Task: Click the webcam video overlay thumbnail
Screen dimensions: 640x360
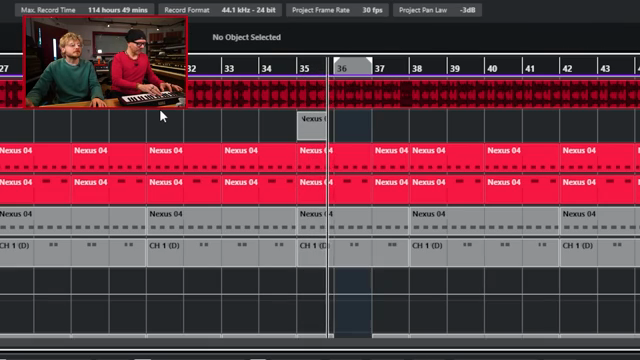Action: [106, 62]
